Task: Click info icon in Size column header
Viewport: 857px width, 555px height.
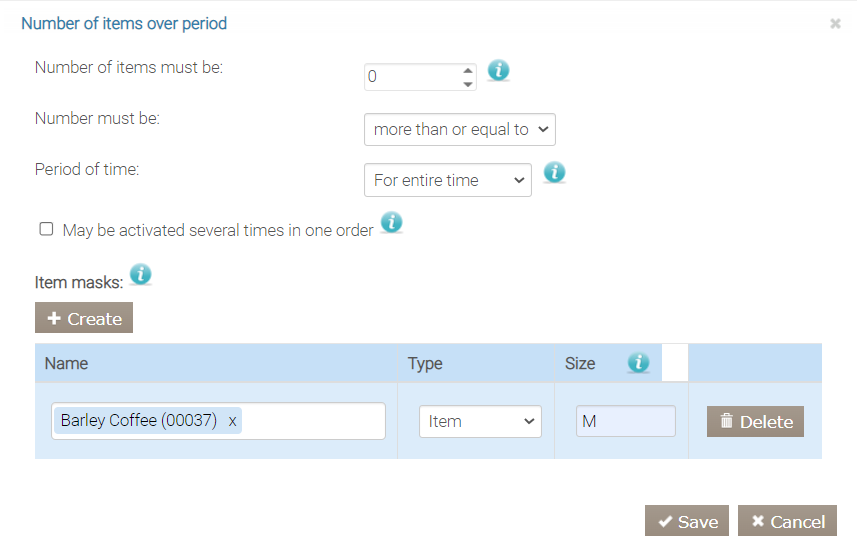Action: pyautogui.click(x=638, y=363)
